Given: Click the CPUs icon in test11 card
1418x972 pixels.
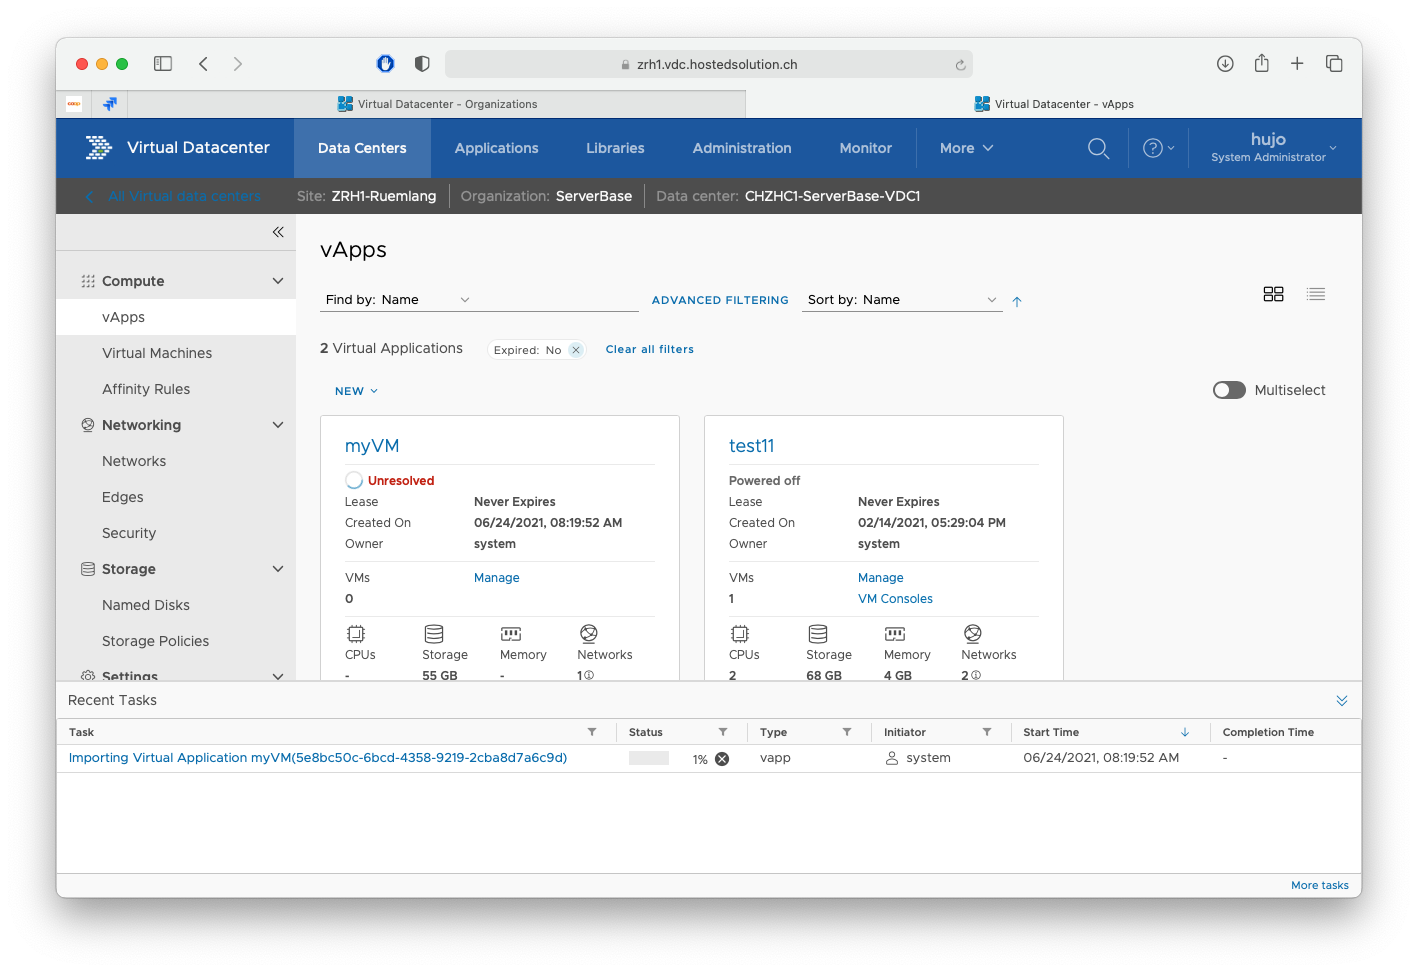Looking at the screenshot, I should (740, 634).
